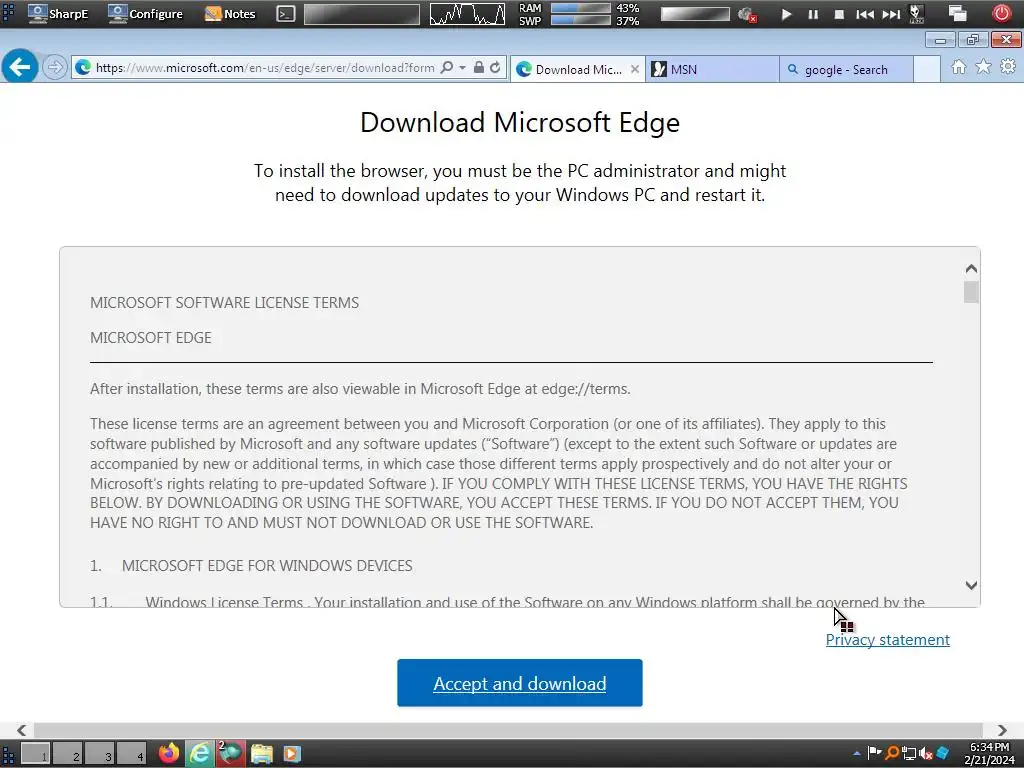Click the SWP usage bar

pos(581,20)
